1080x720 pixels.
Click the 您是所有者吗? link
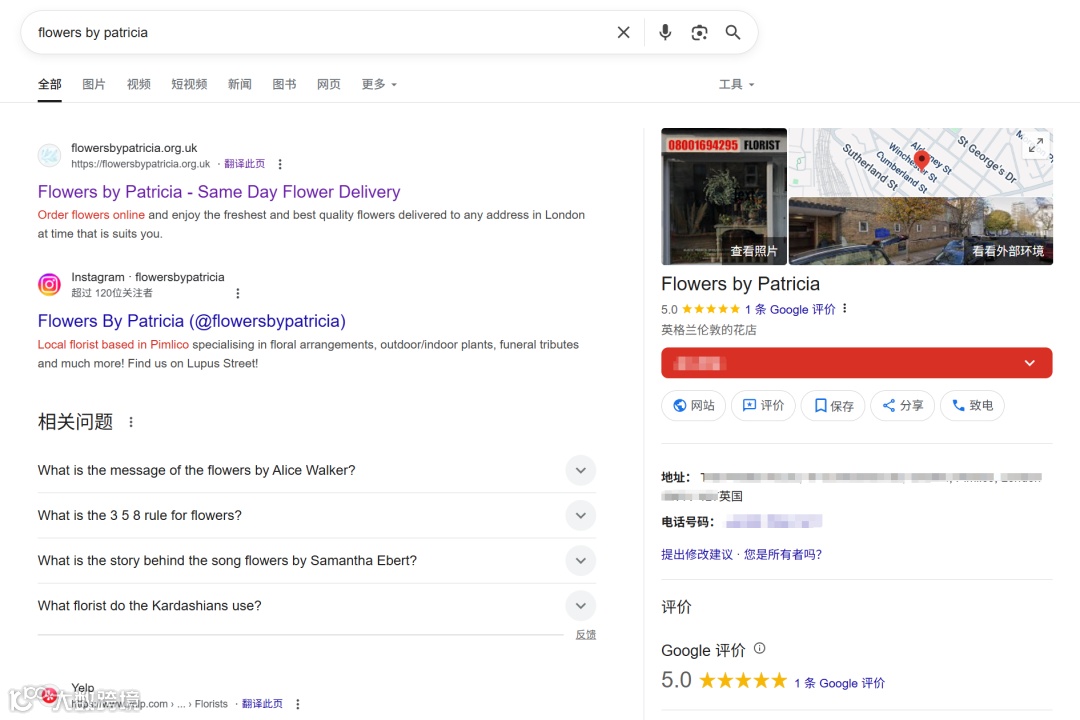pyautogui.click(x=783, y=555)
